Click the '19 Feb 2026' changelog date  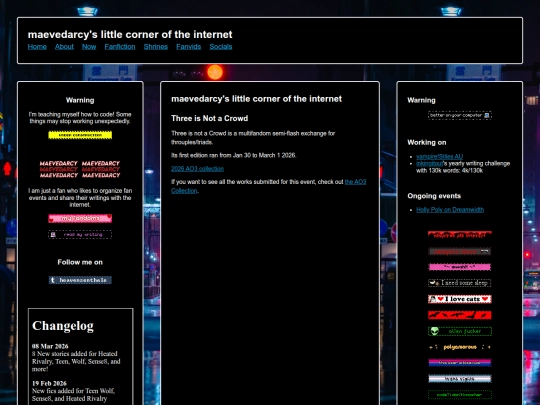[x=49, y=383]
